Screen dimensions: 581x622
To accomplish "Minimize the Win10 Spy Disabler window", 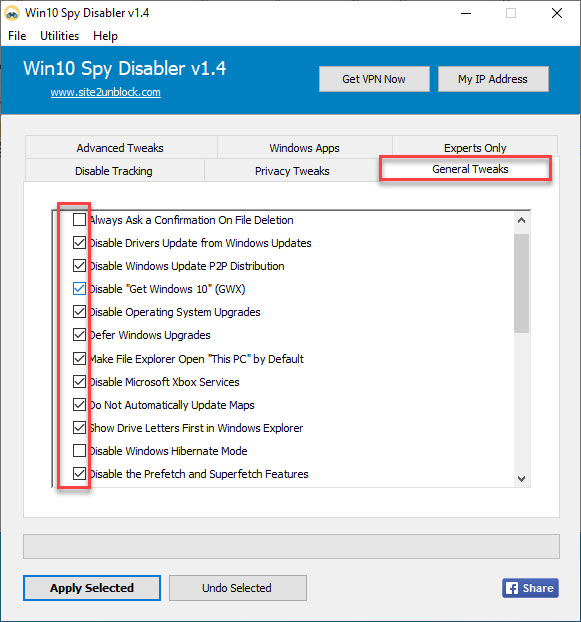I will (466, 13).
